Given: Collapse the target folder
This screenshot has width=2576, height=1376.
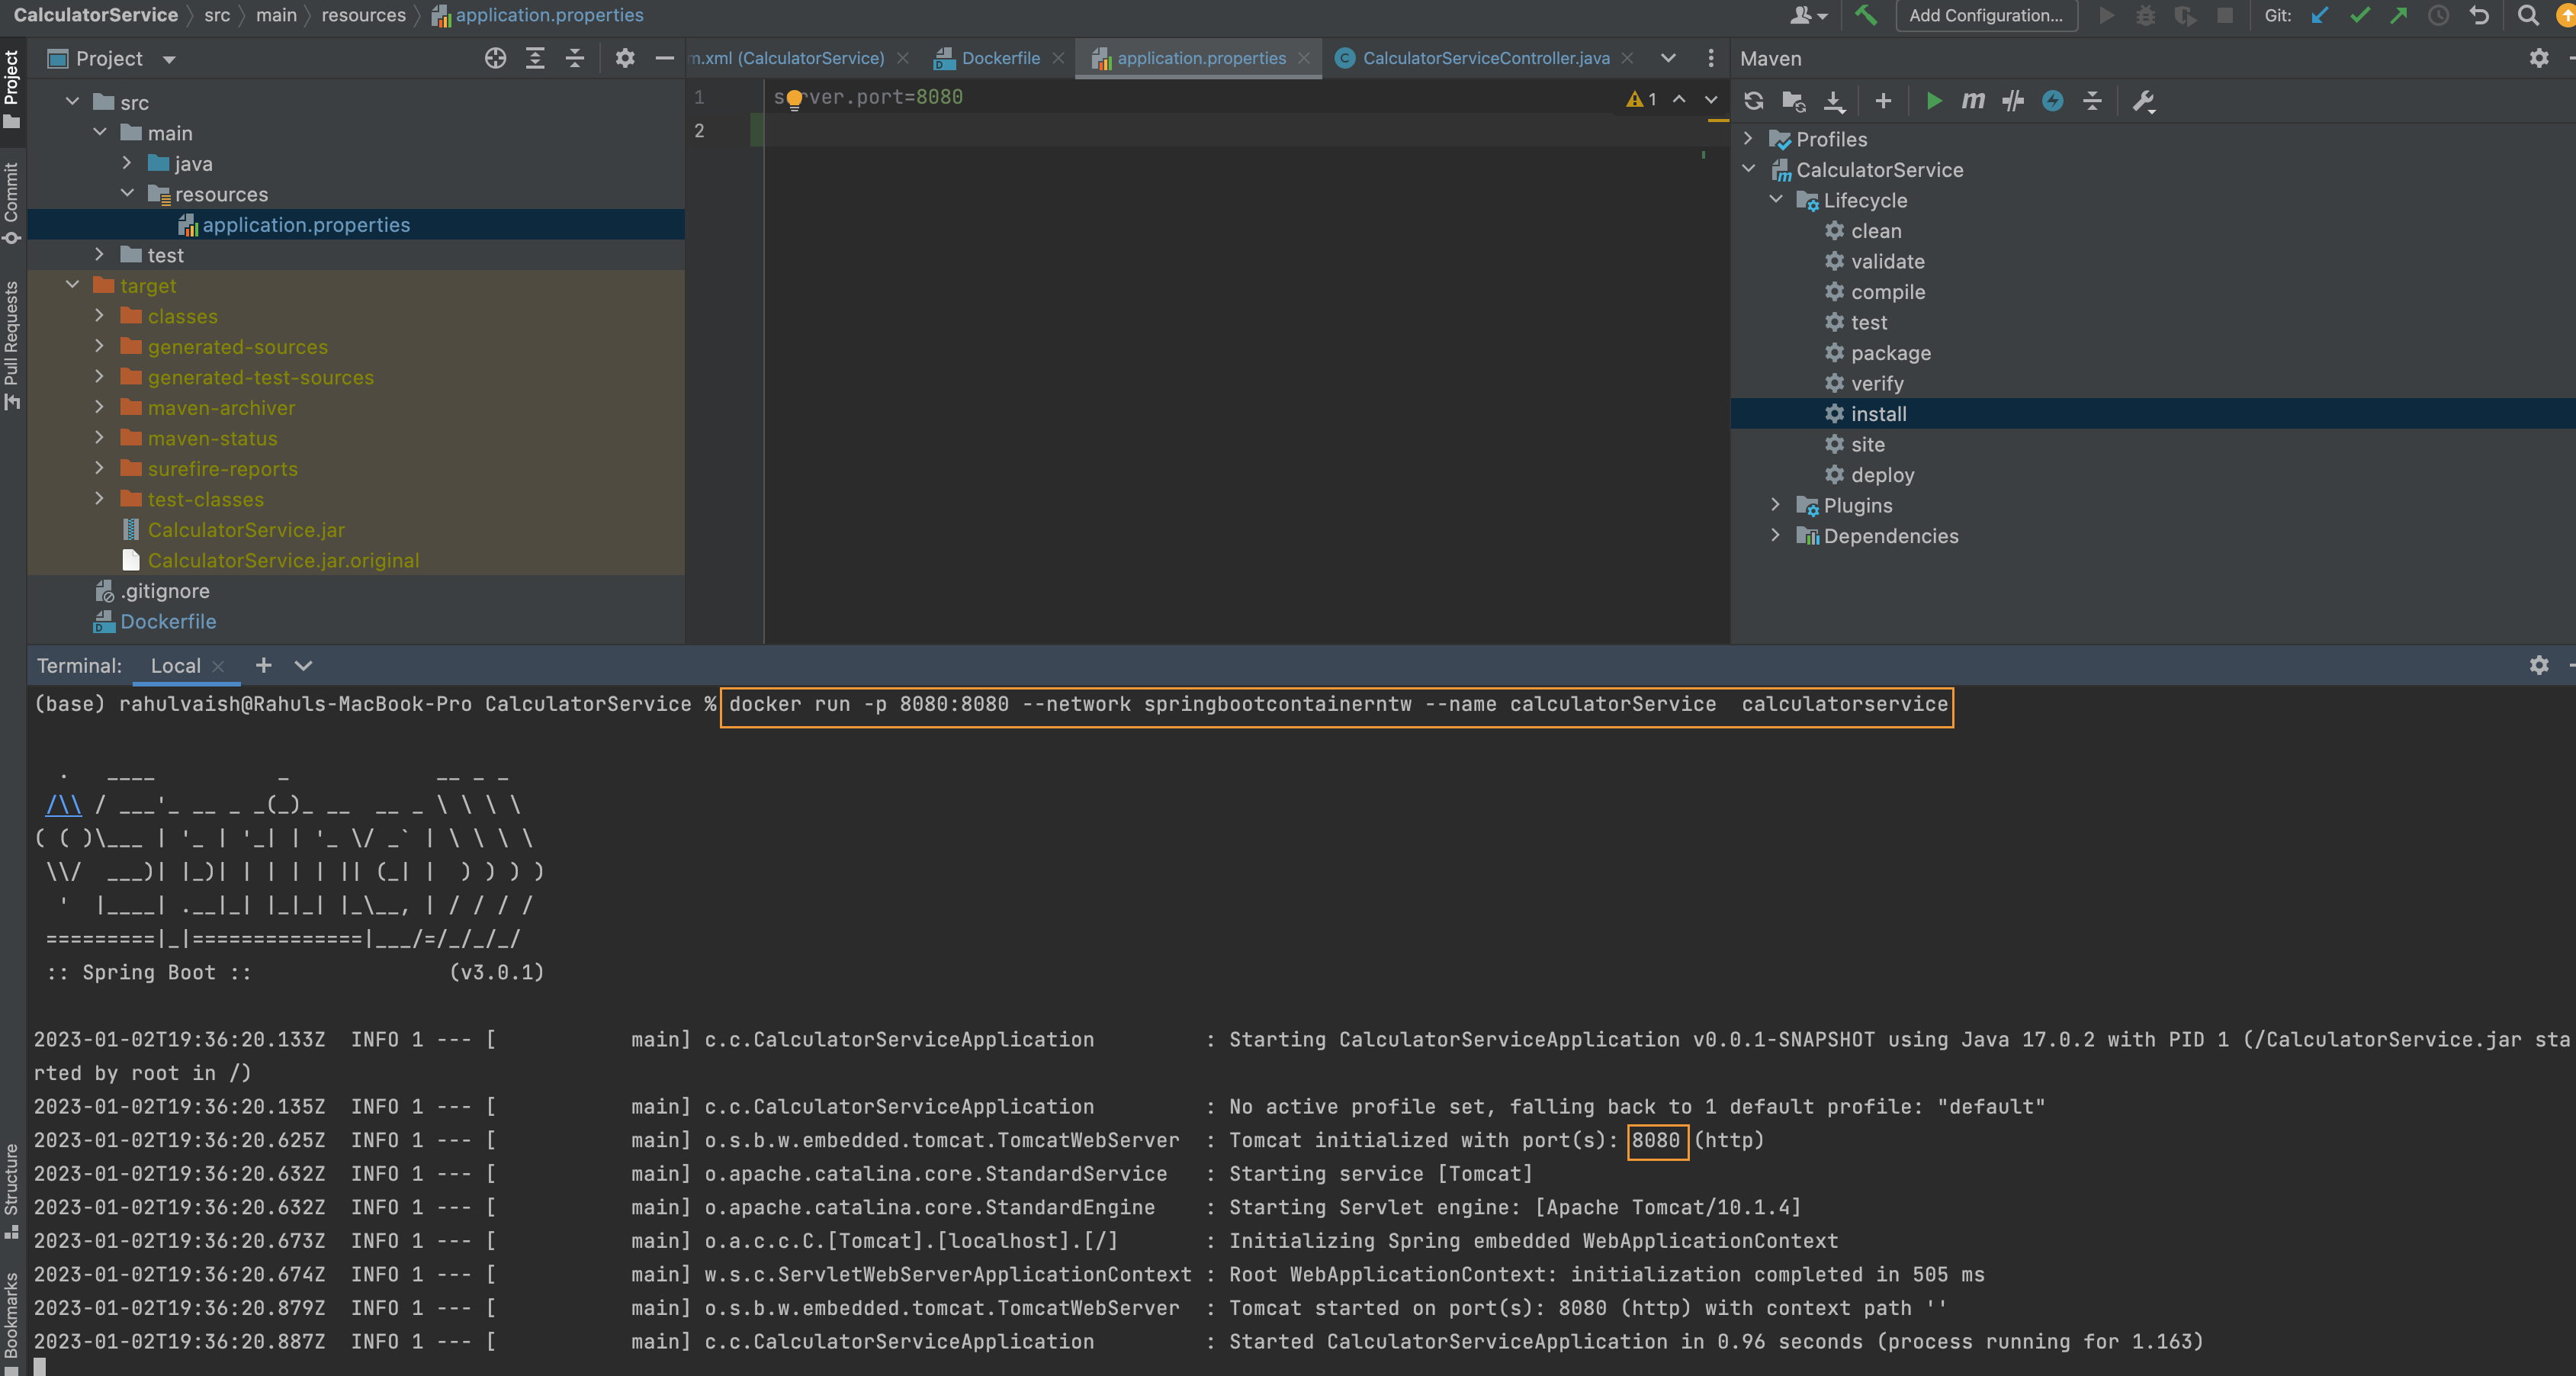Looking at the screenshot, I should pyautogui.click(x=72, y=285).
